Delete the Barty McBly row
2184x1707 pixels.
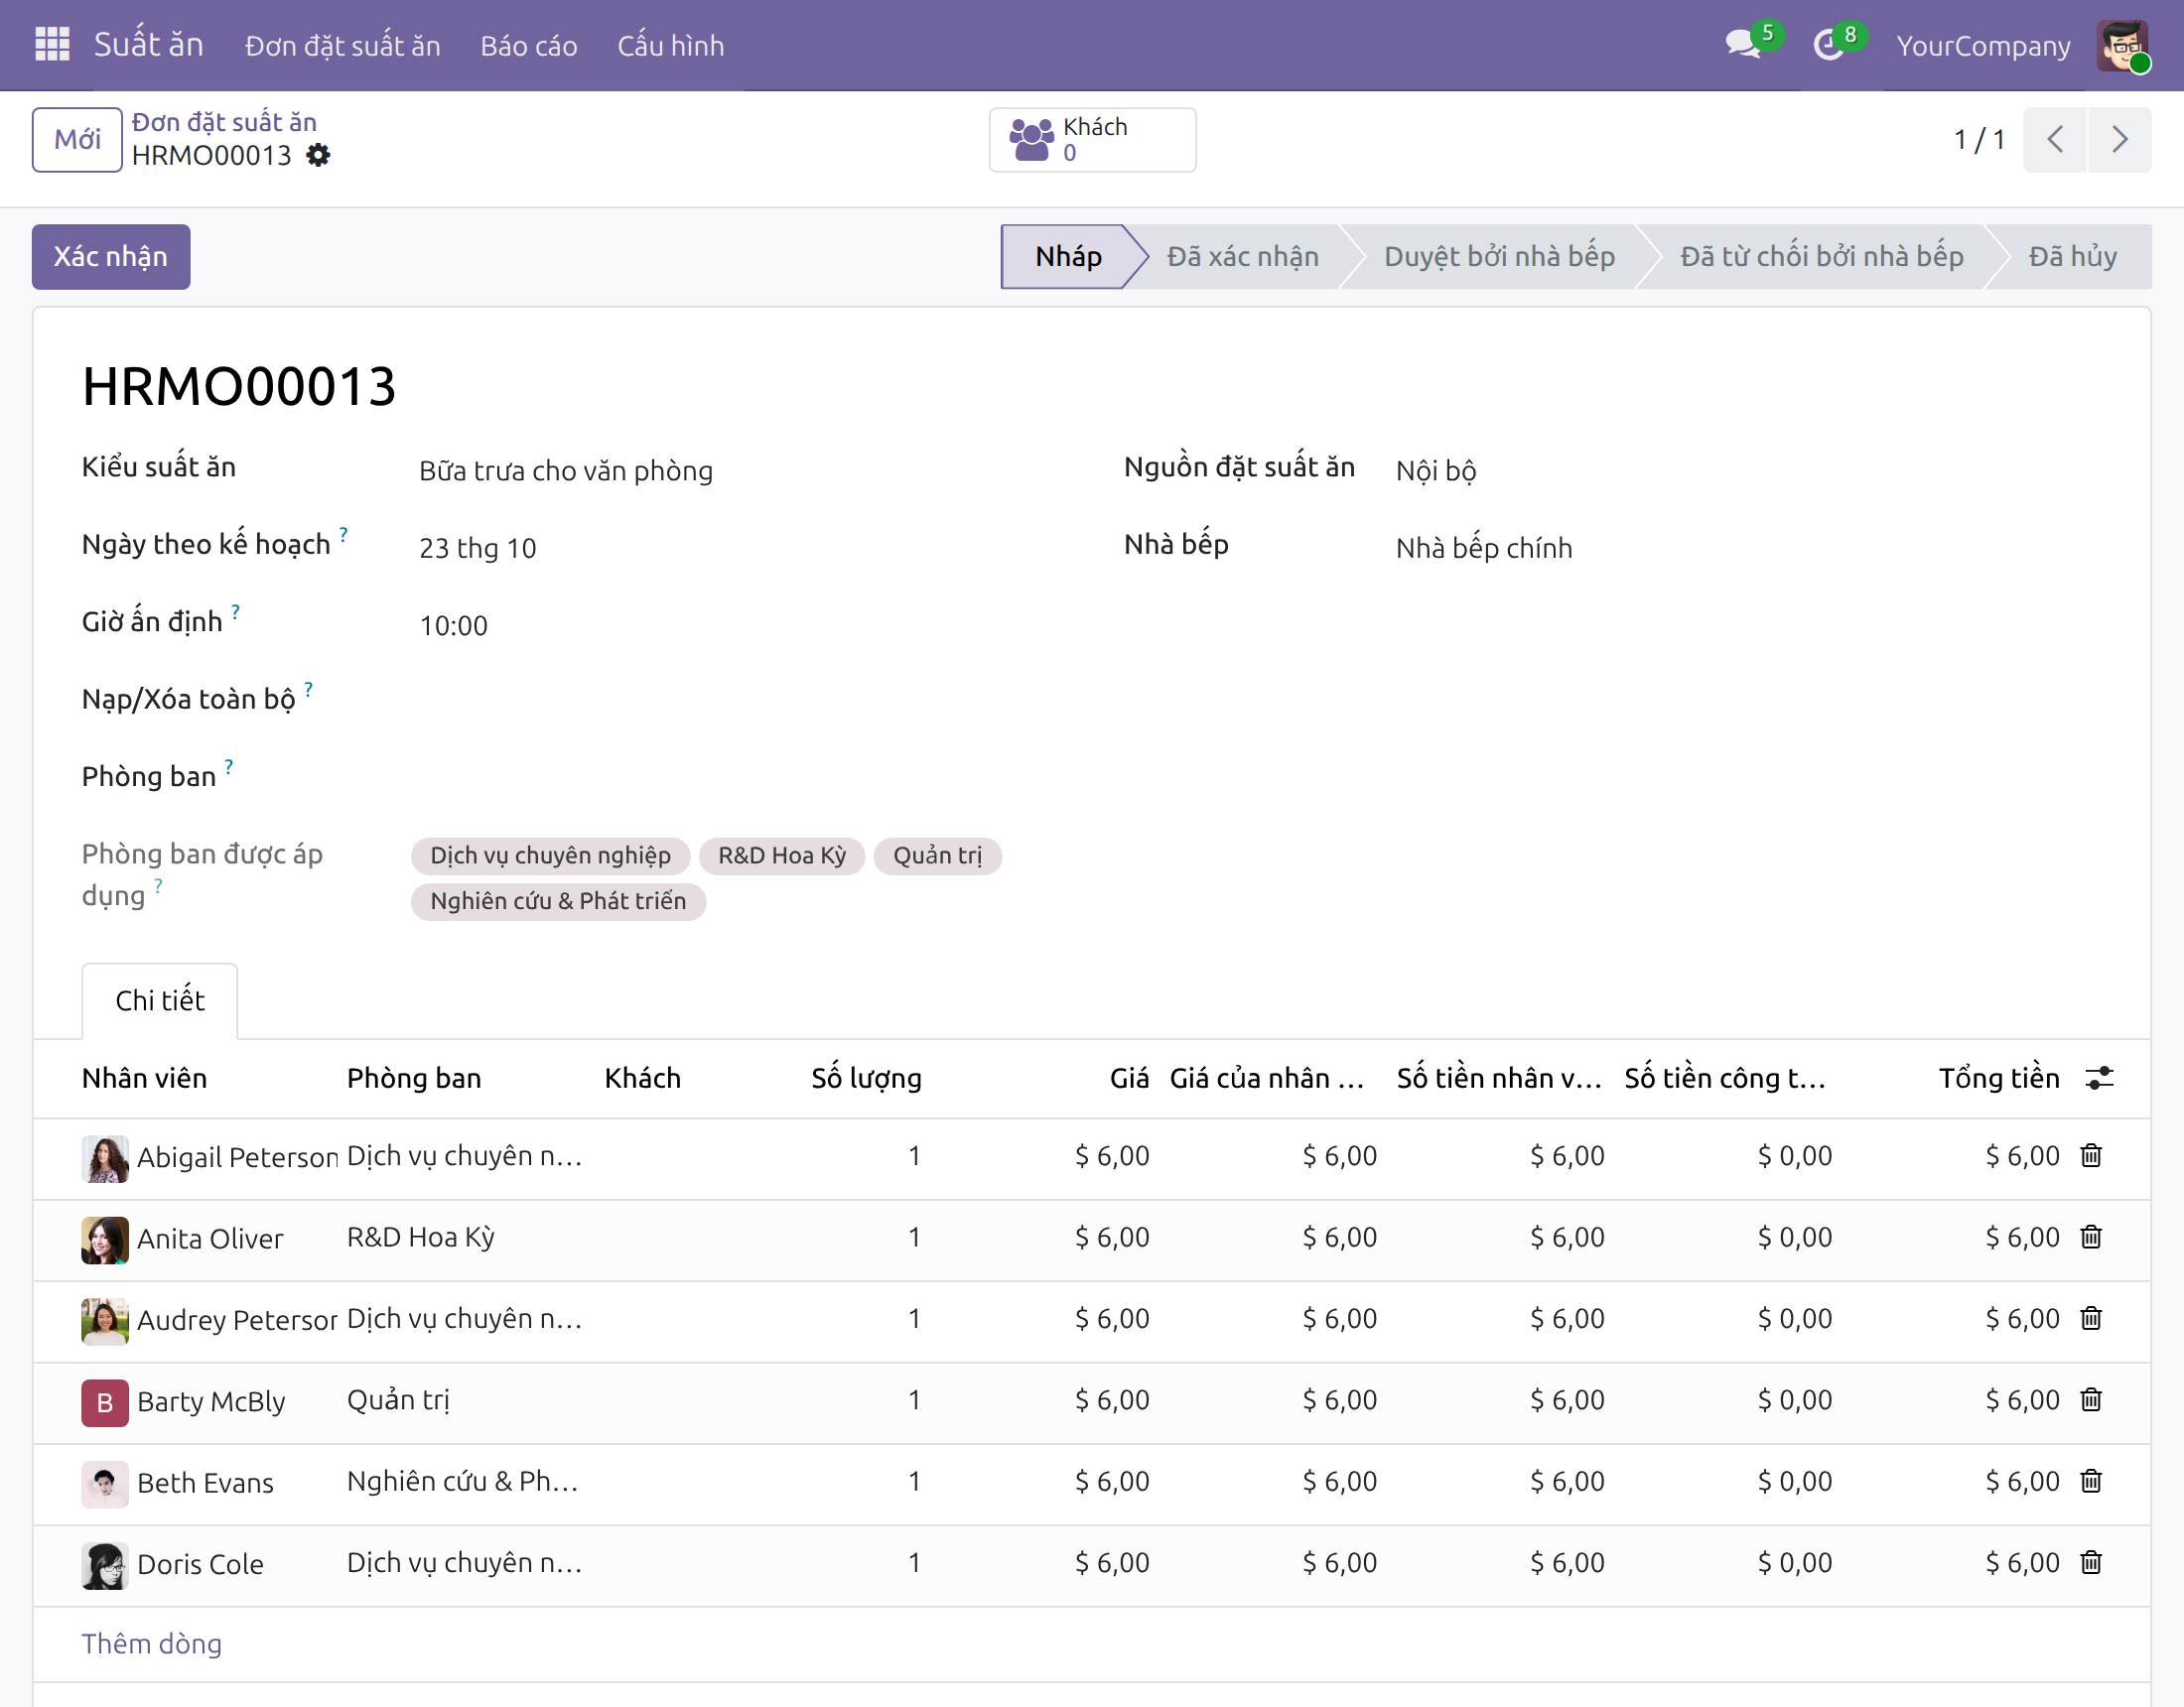[x=2091, y=1400]
